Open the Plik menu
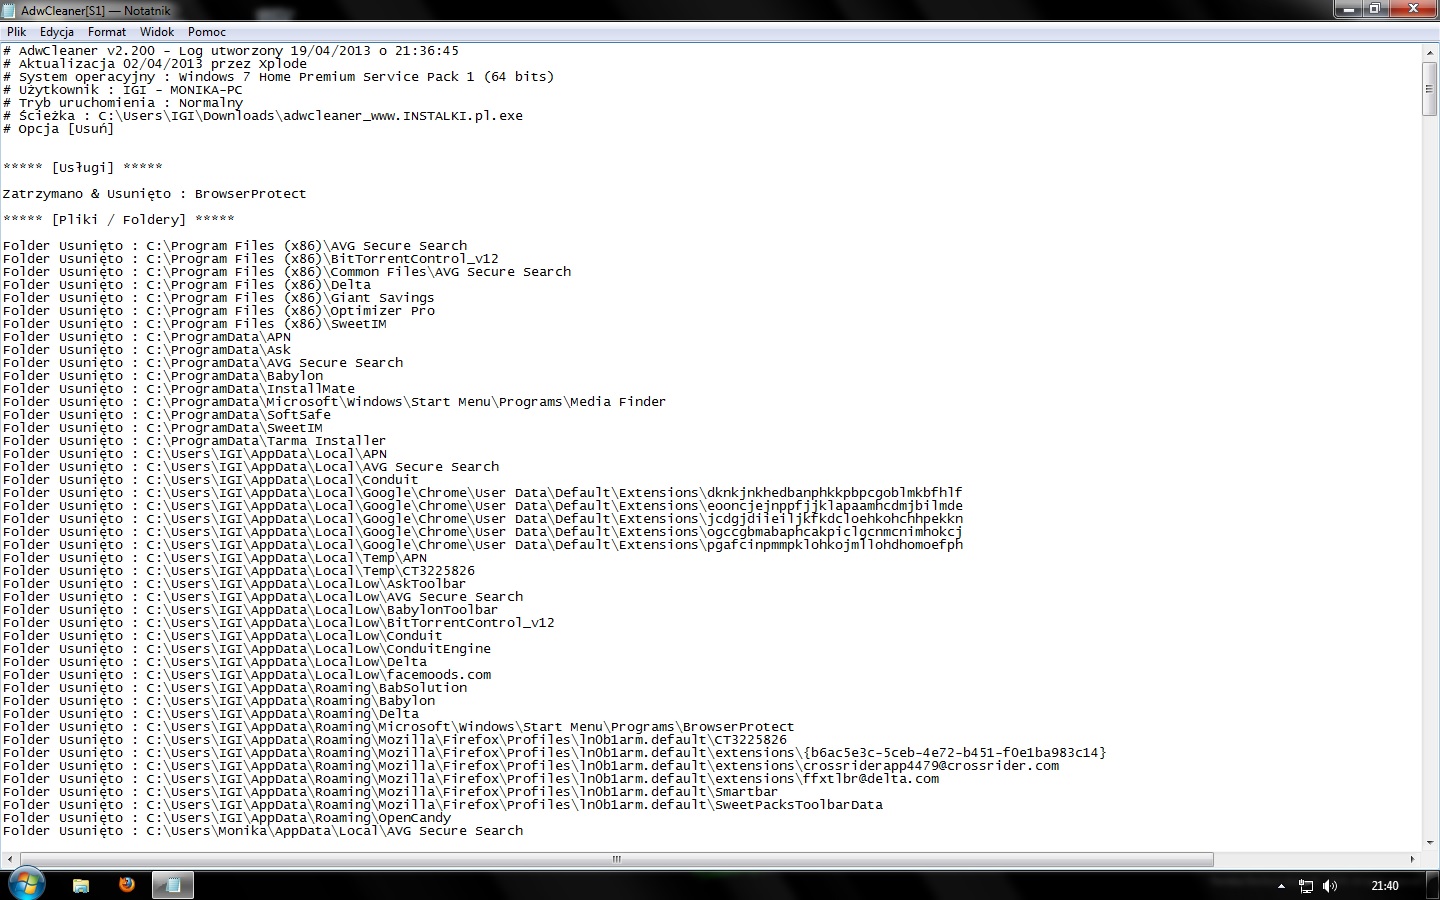Viewport: 1440px width, 900px height. (16, 32)
